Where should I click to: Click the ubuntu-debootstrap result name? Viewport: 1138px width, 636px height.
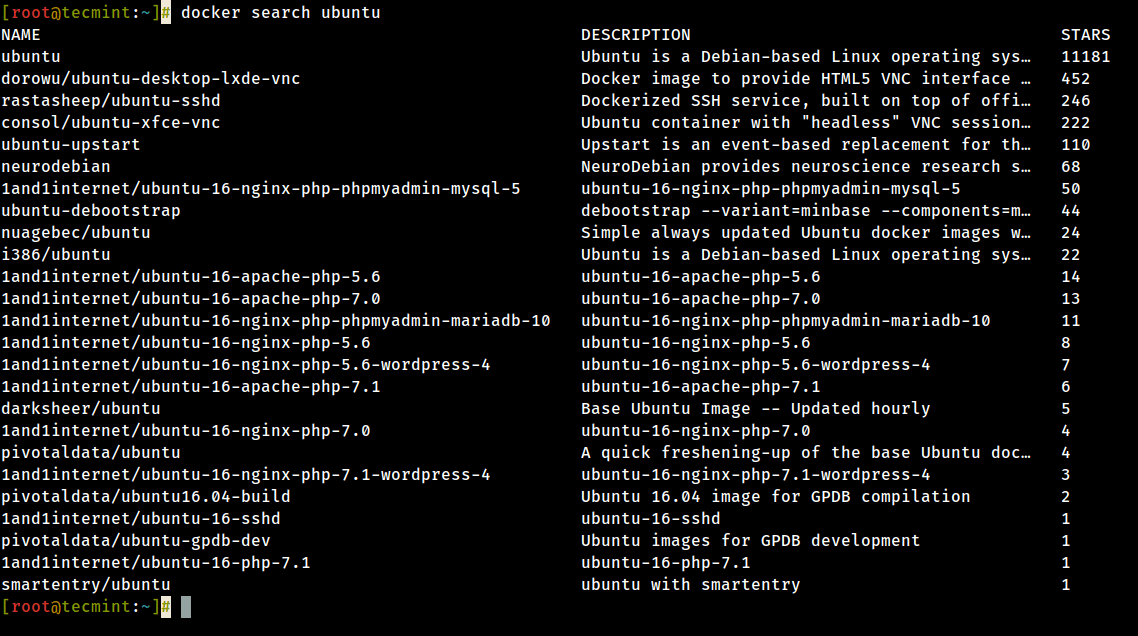point(90,211)
